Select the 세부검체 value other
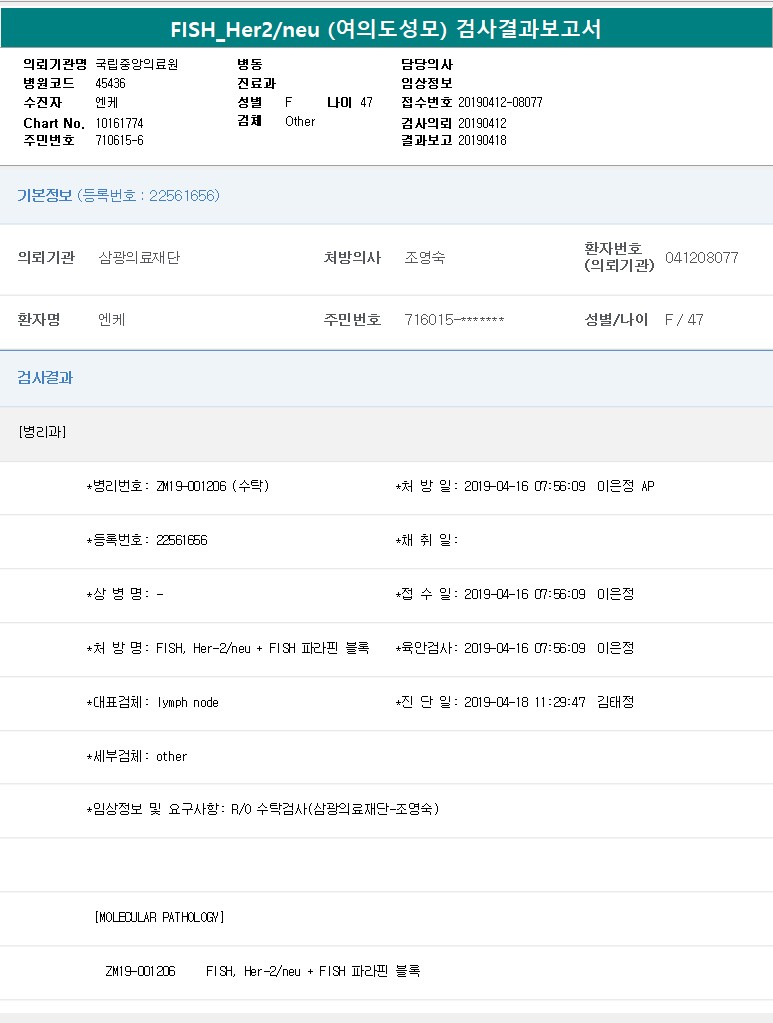 [172, 757]
